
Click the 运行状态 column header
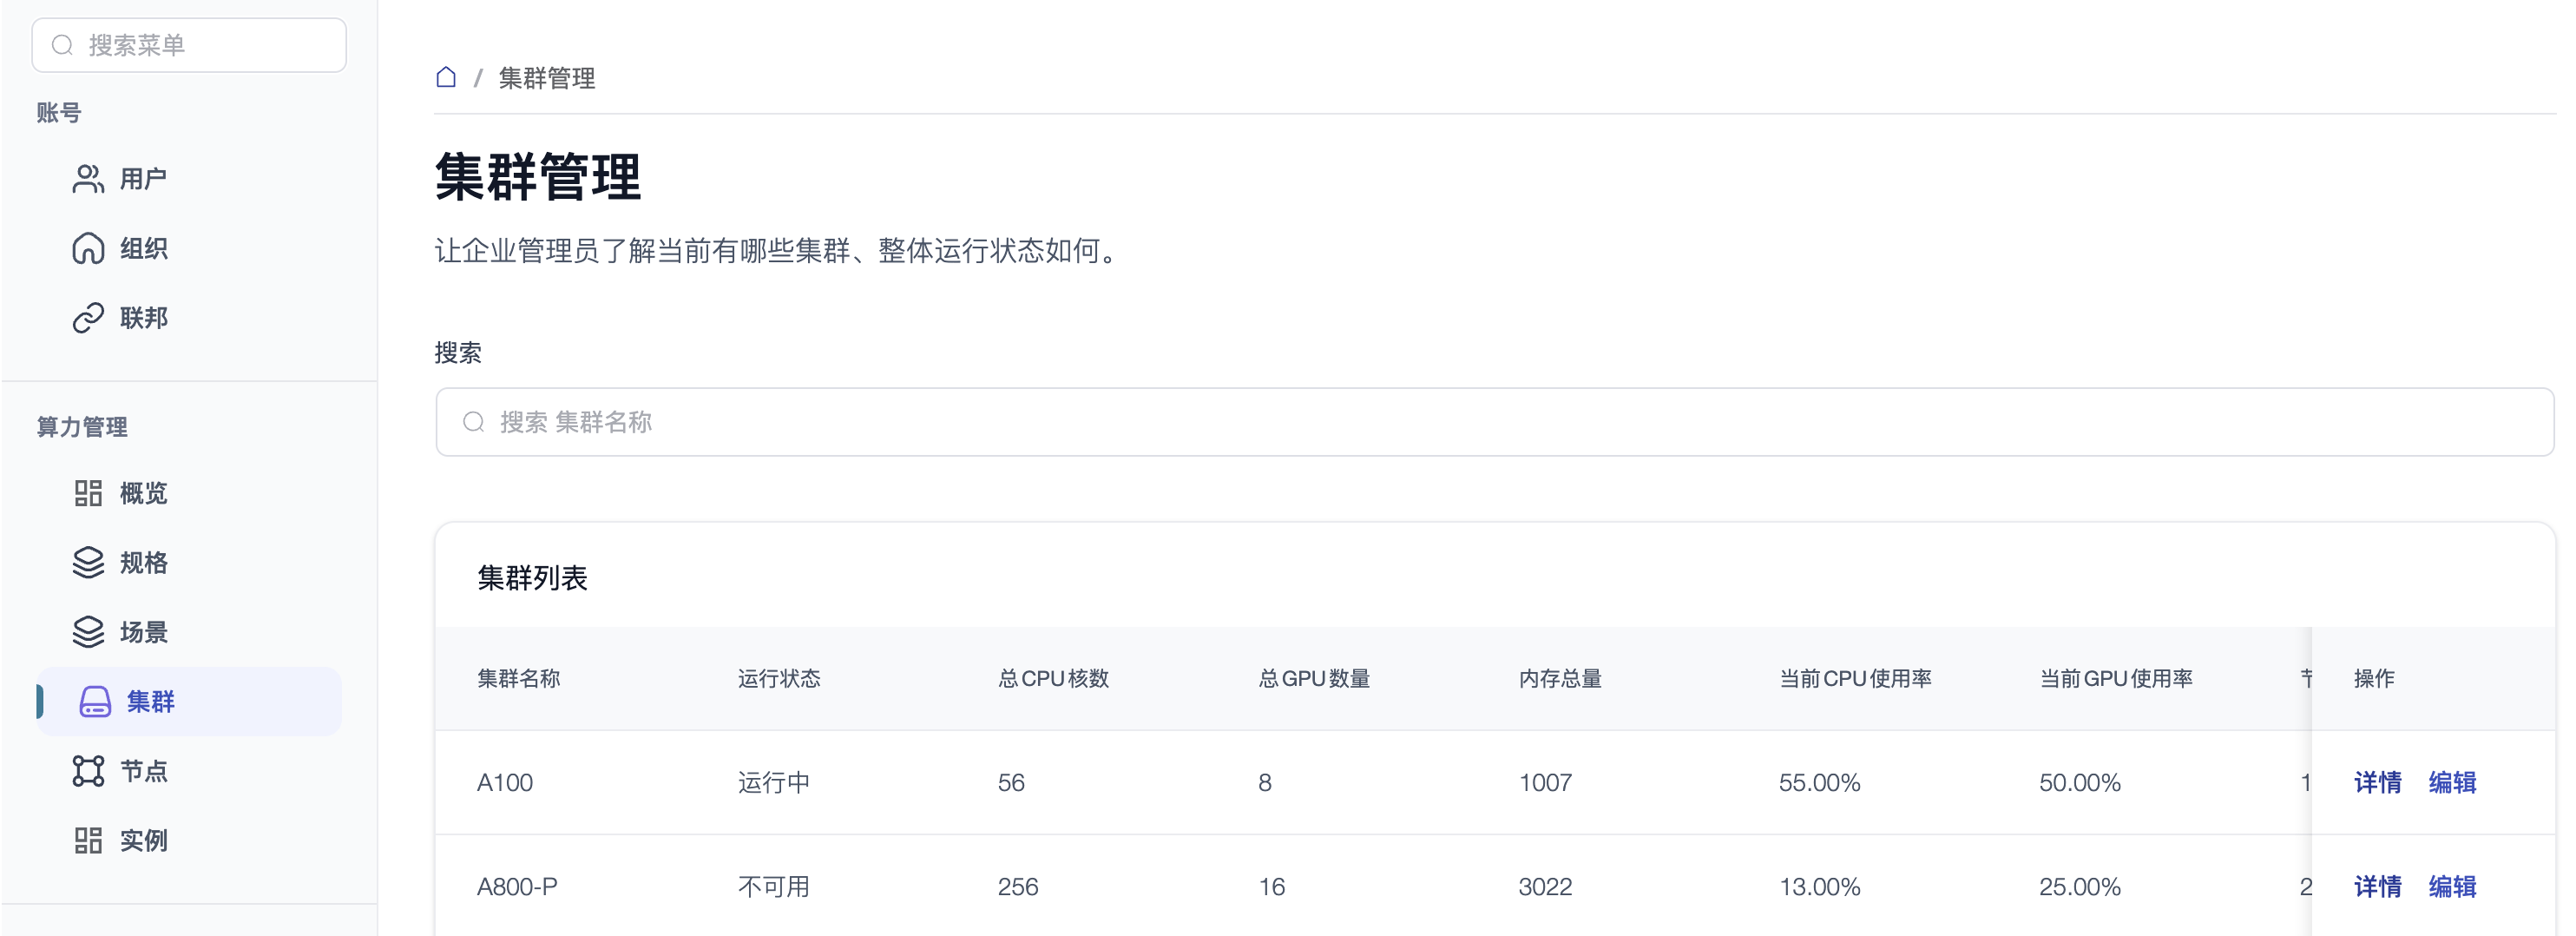pos(779,678)
